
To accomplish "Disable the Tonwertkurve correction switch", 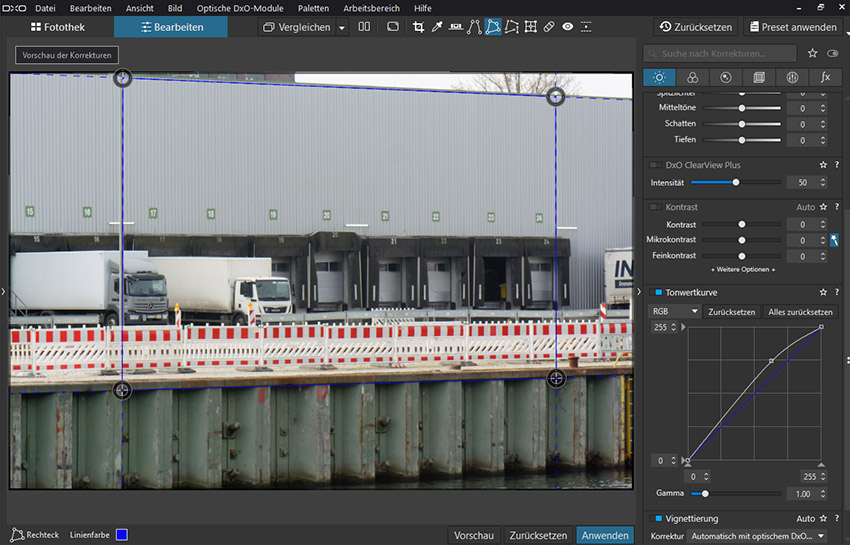I will 656,292.
